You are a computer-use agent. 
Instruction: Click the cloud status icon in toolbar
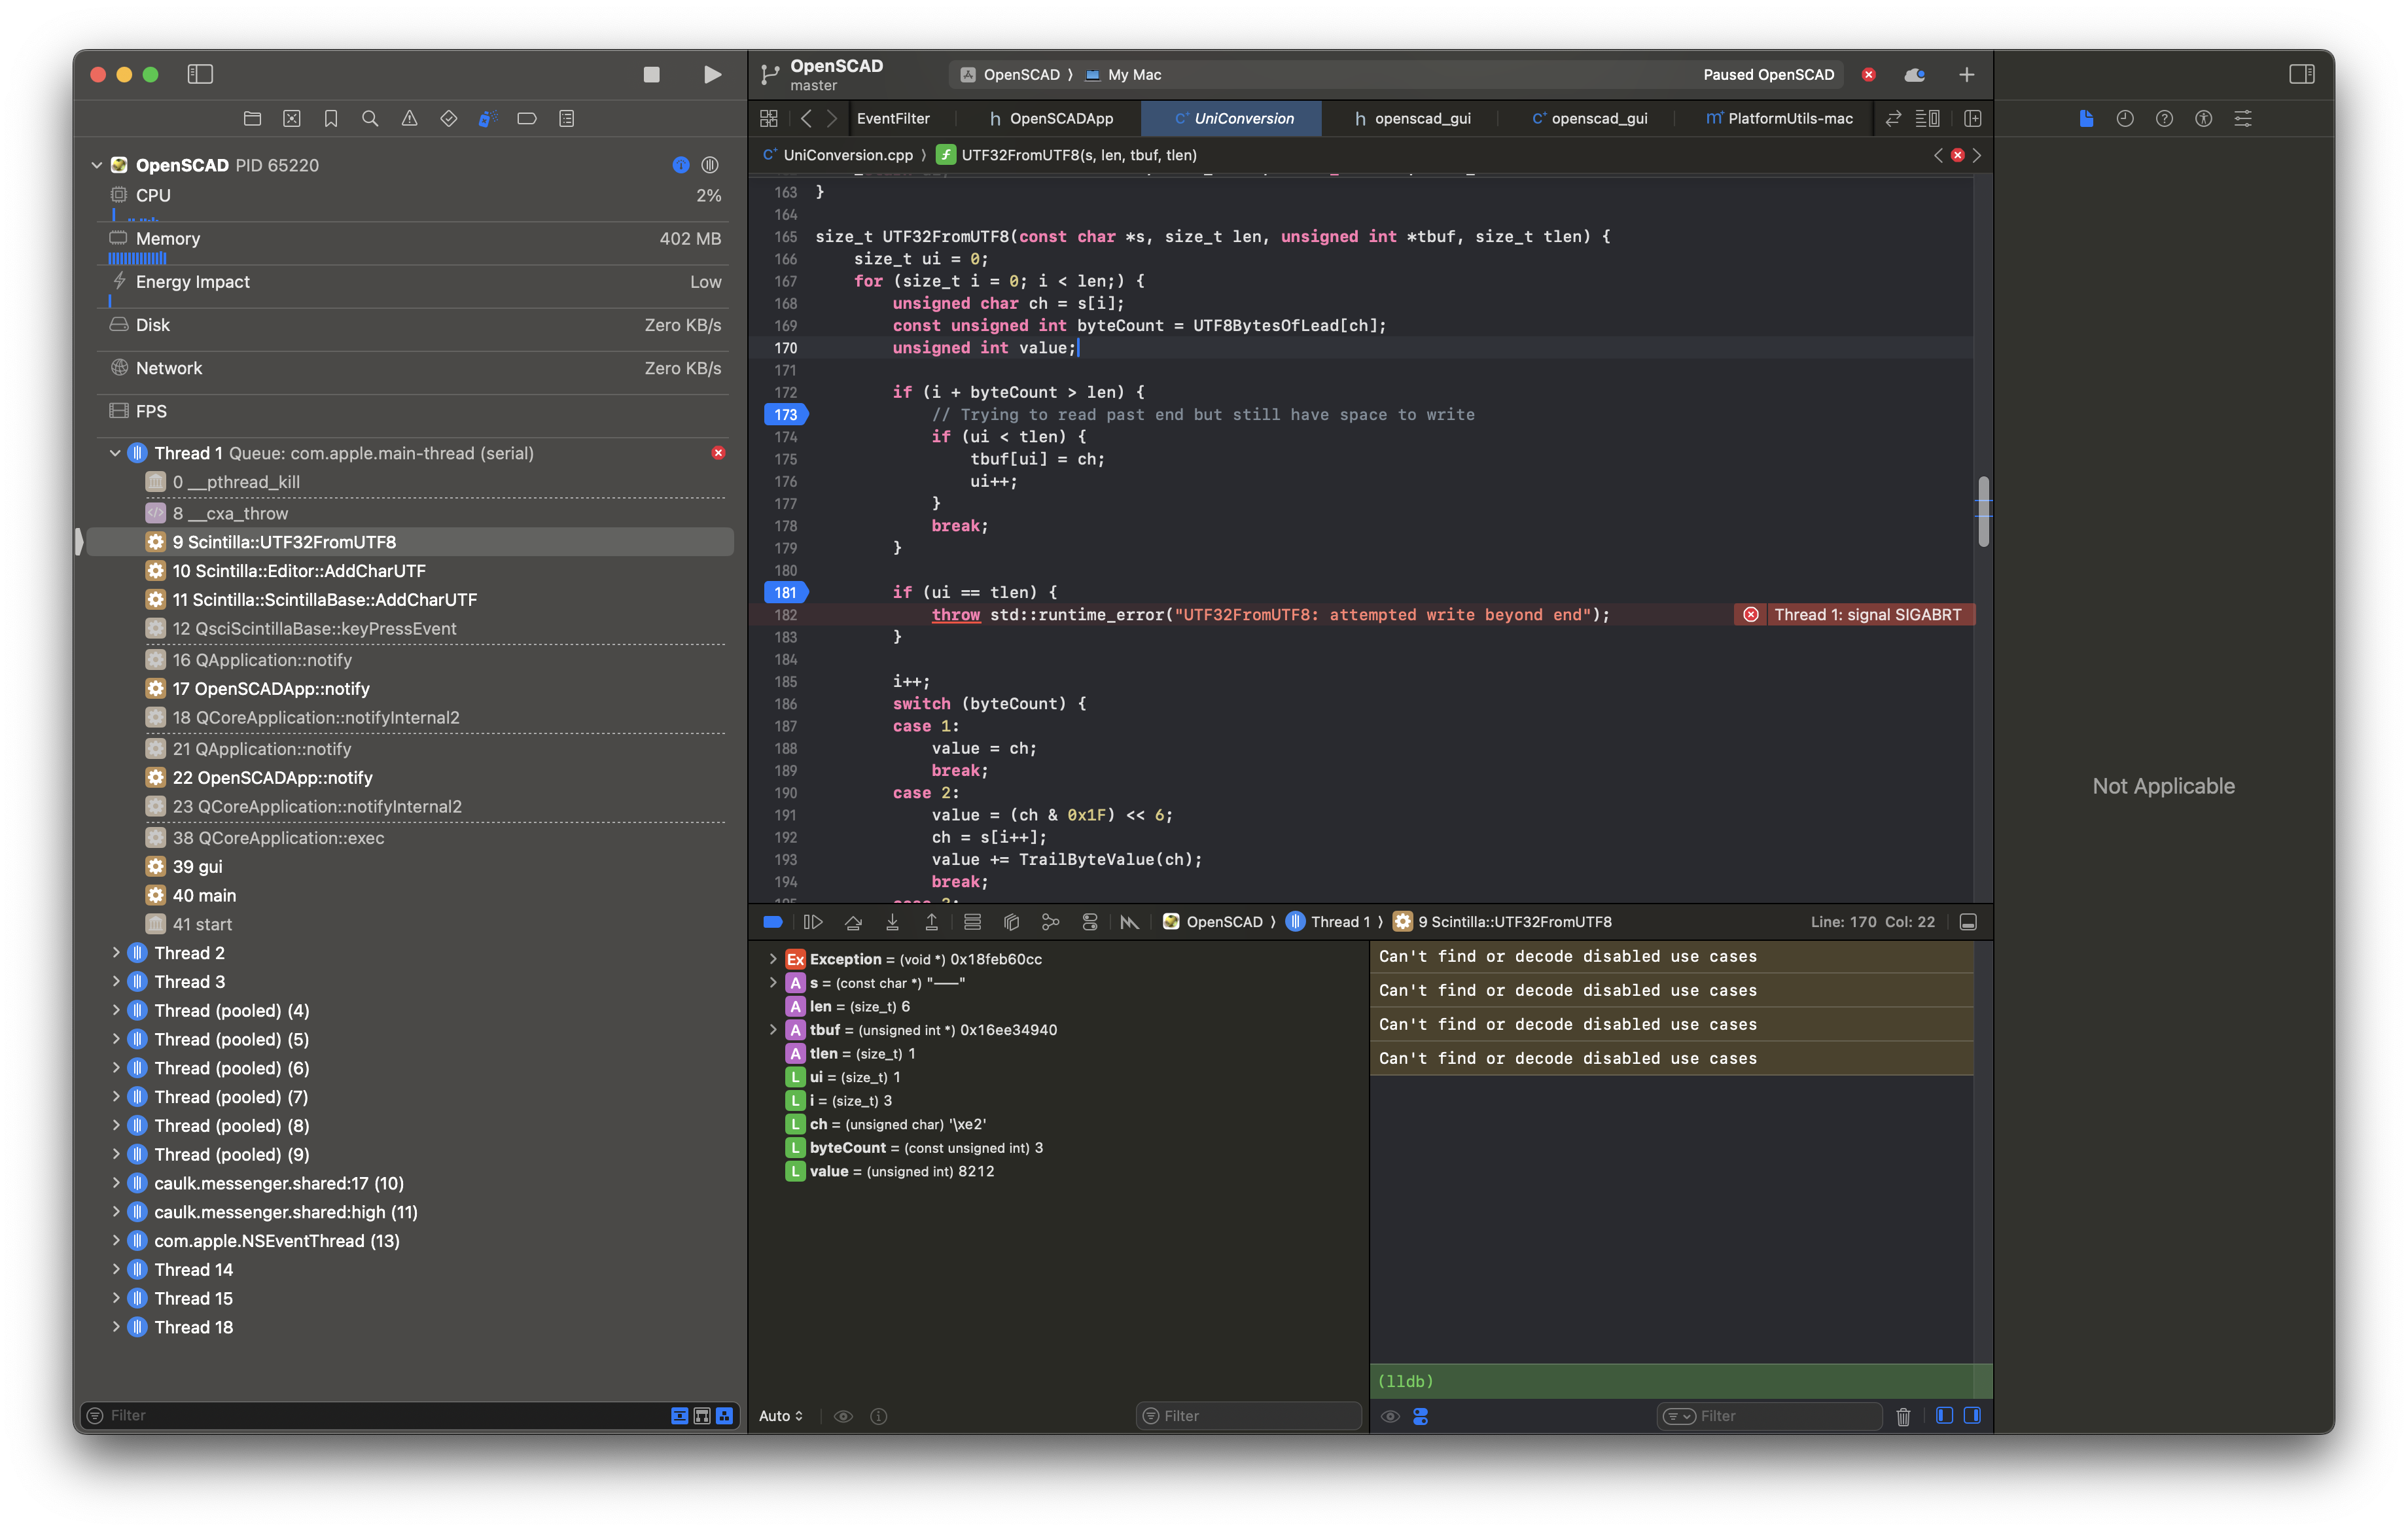tap(1914, 74)
